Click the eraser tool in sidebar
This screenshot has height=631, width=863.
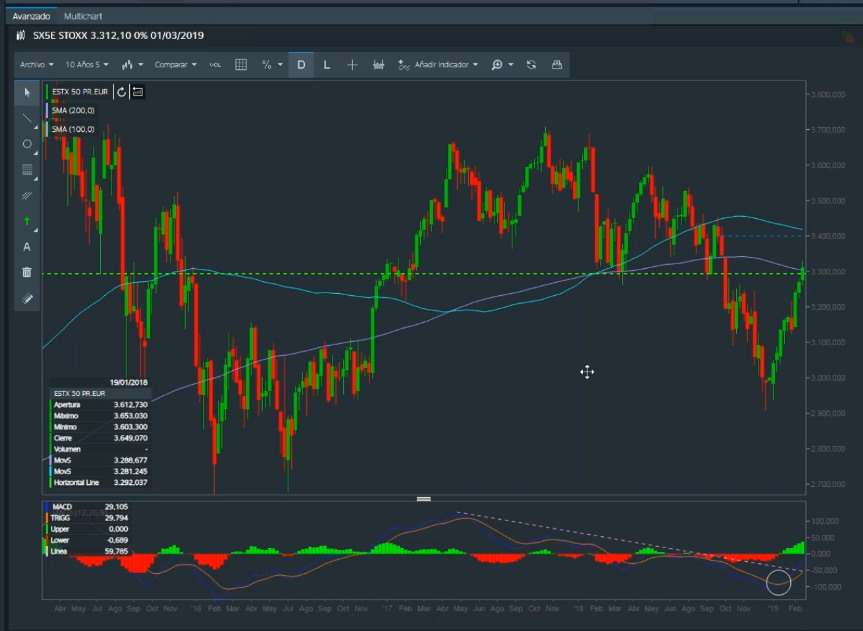click(x=27, y=298)
